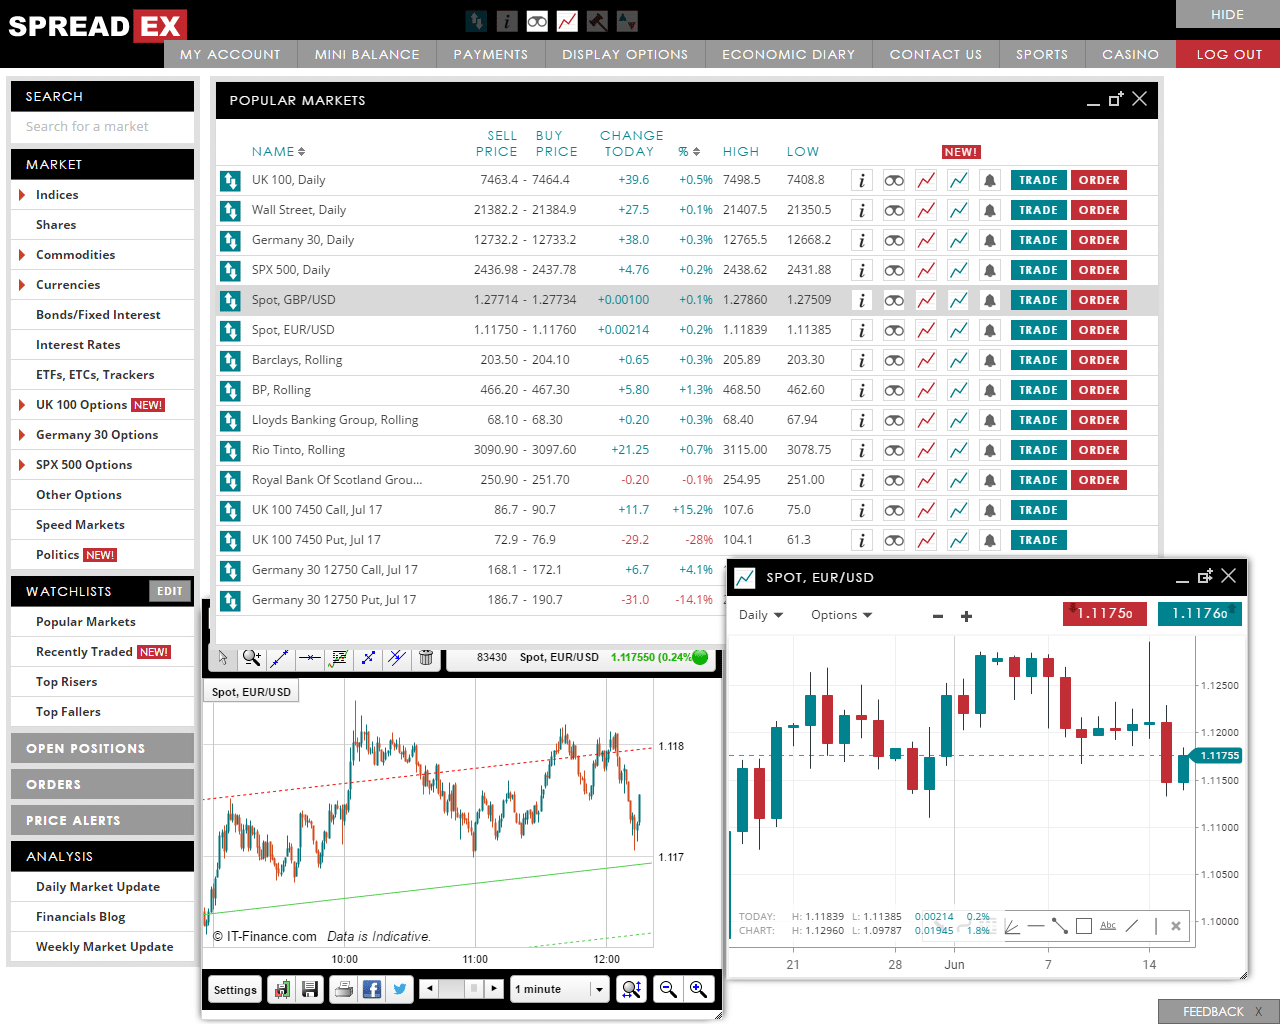Open the info icon for Barclays, Rolling
1280x1024 pixels.
[861, 359]
